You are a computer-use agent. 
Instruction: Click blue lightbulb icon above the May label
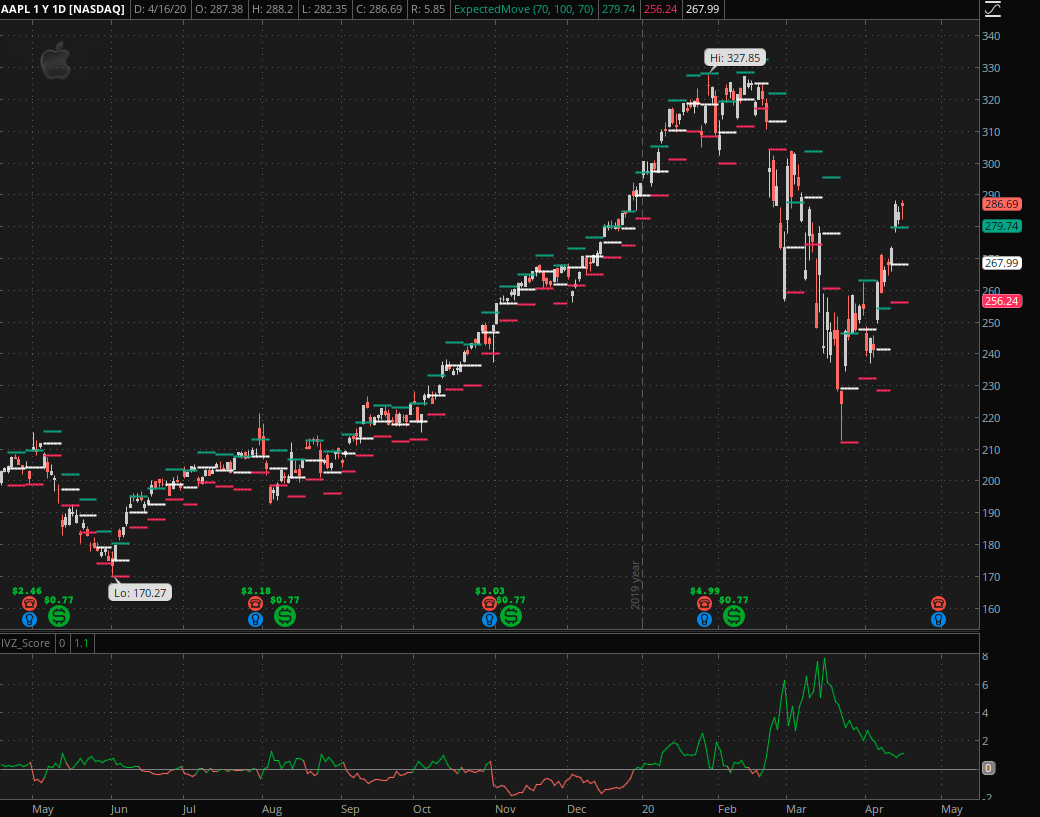(x=938, y=619)
